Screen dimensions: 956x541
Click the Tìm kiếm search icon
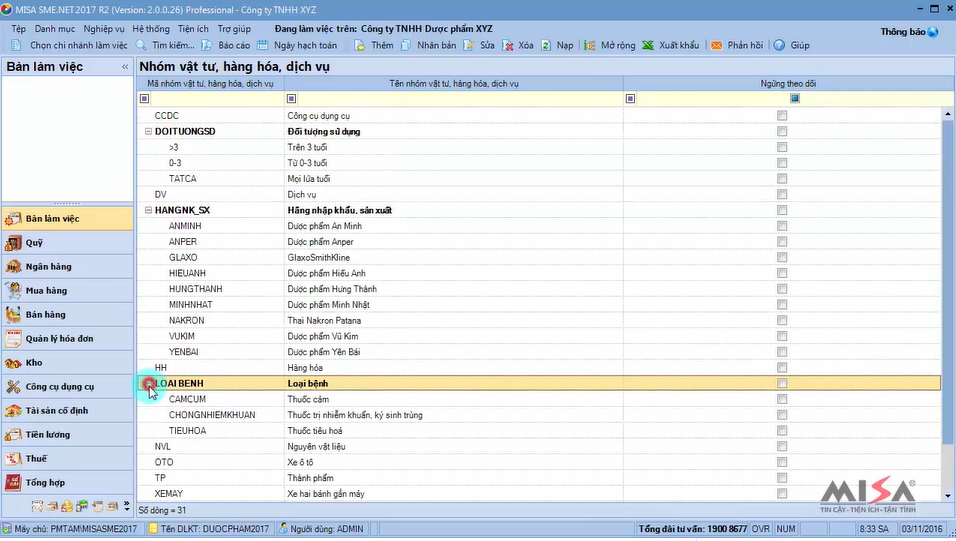coord(141,45)
